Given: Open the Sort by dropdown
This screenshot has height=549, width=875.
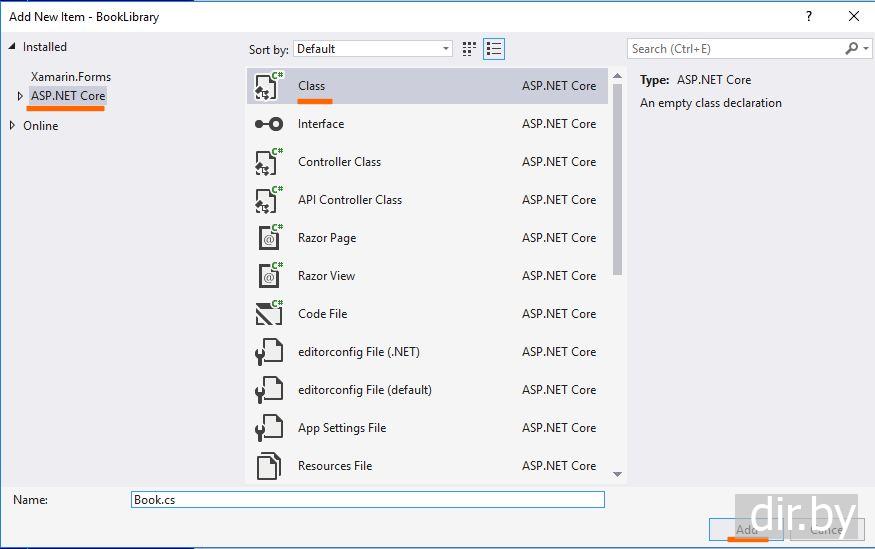Looking at the screenshot, I should coord(373,49).
